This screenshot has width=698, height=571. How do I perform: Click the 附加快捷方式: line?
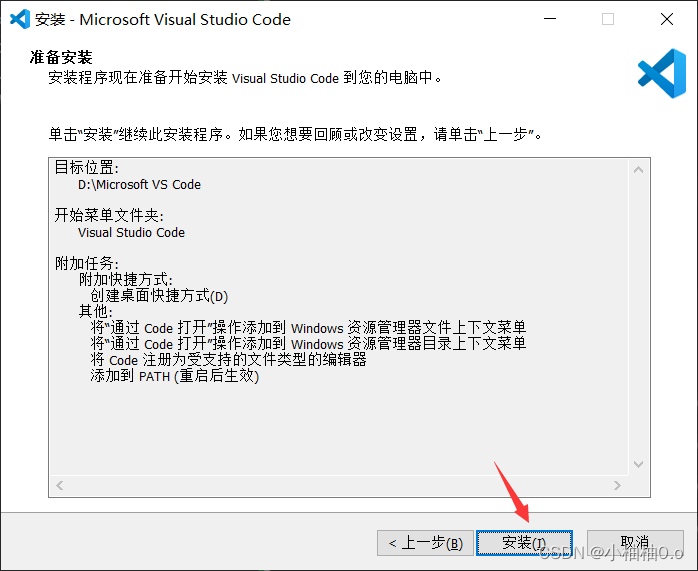(x=126, y=279)
